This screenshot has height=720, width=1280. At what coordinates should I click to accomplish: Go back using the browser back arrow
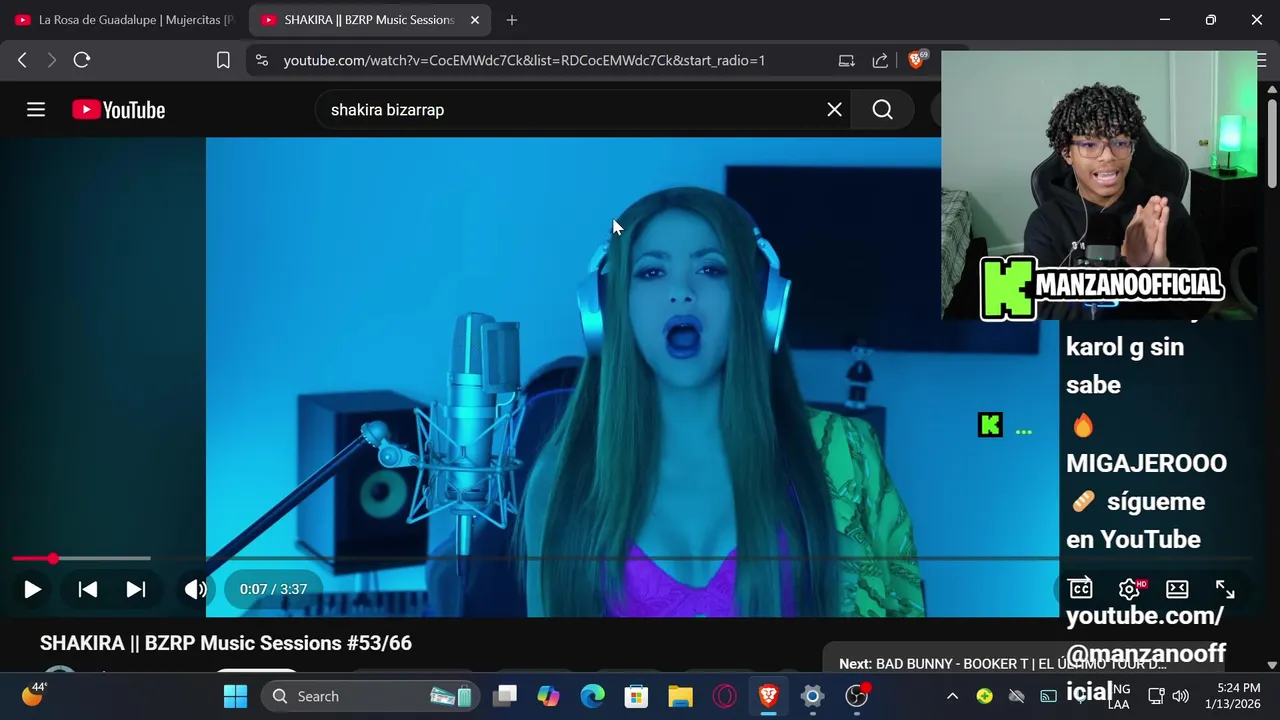point(22,60)
